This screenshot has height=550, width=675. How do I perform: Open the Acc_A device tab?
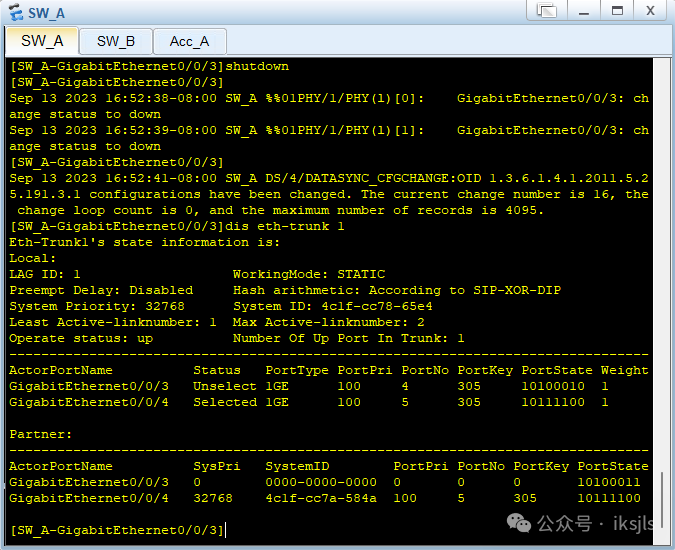click(189, 41)
